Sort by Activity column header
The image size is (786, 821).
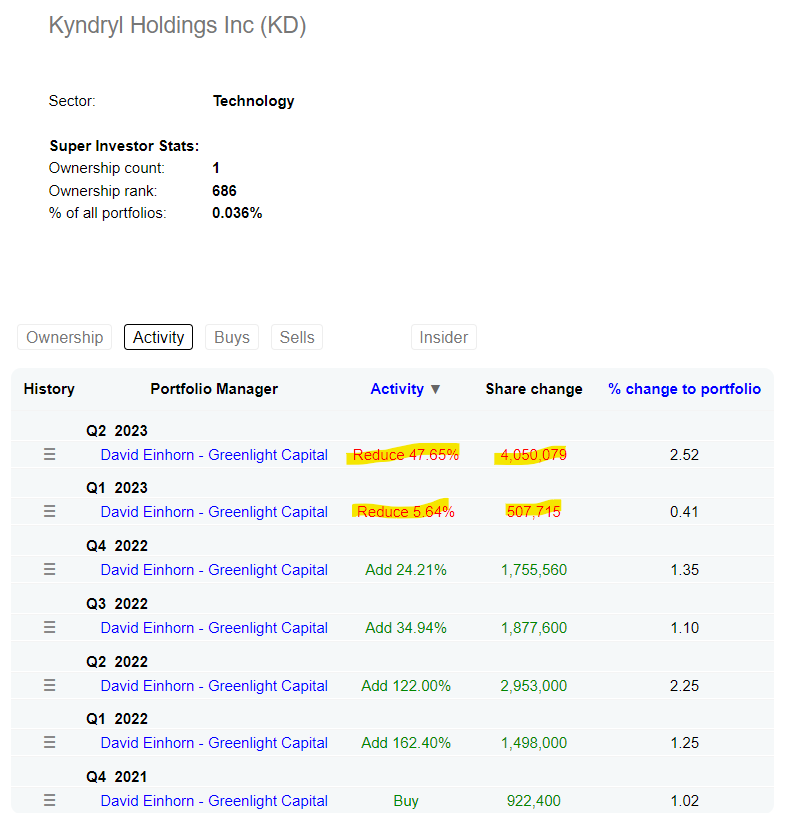(x=397, y=389)
